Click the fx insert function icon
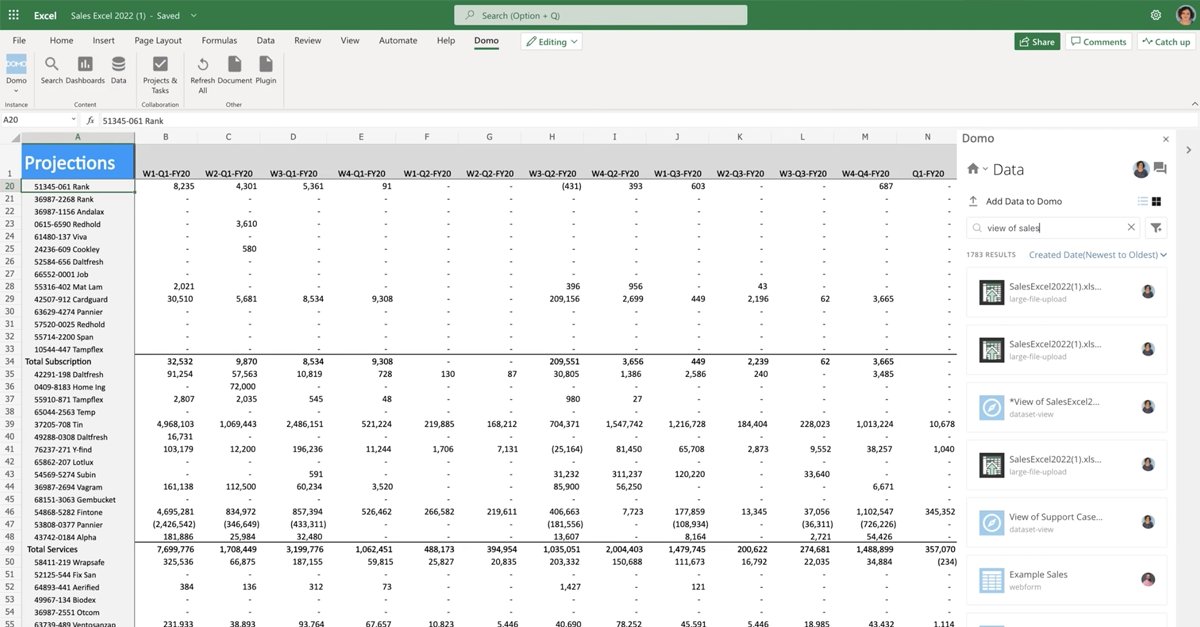 tap(90, 120)
